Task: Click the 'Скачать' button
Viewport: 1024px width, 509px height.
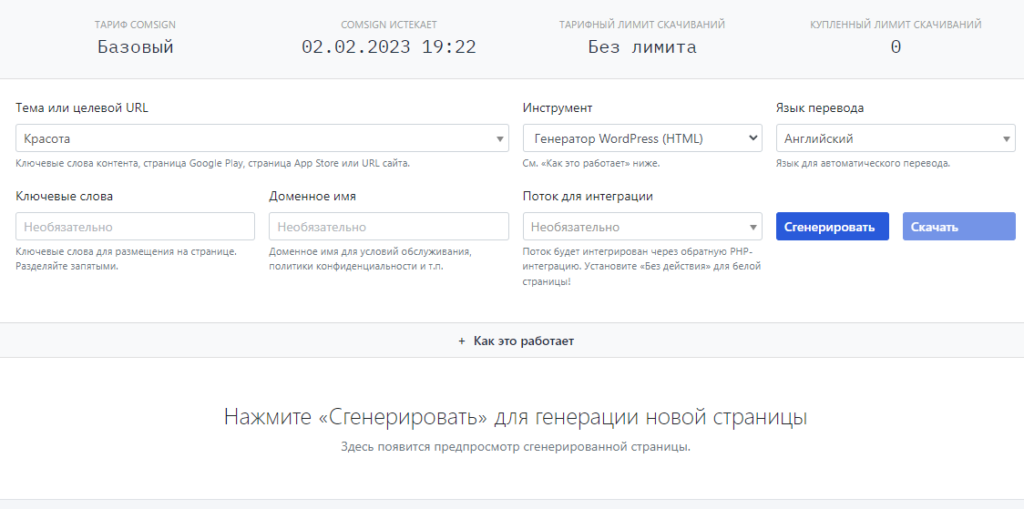Action: pyautogui.click(x=959, y=227)
